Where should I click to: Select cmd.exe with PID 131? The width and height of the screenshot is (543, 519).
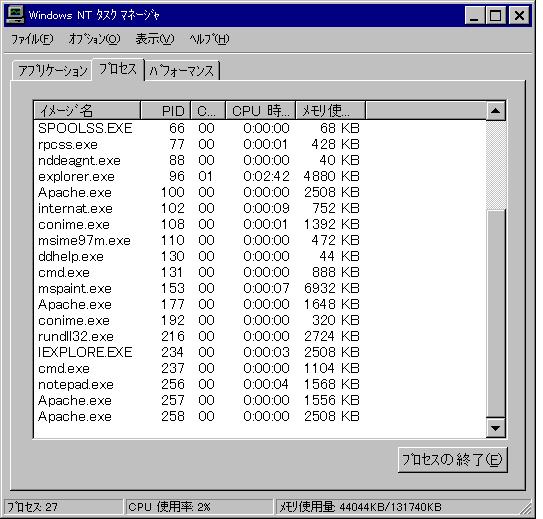[260, 272]
